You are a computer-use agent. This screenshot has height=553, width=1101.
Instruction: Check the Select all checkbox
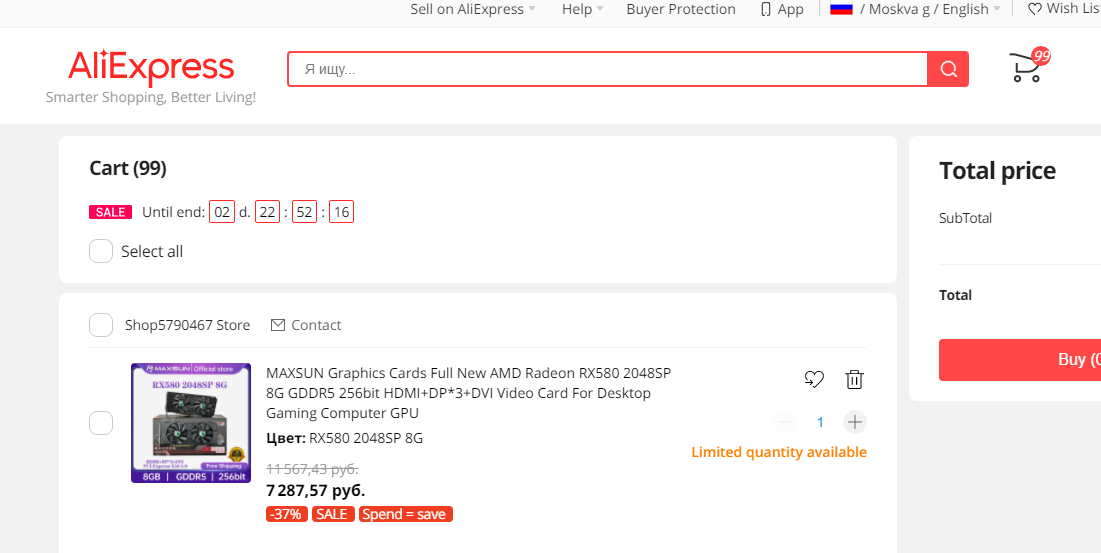[x=101, y=251]
